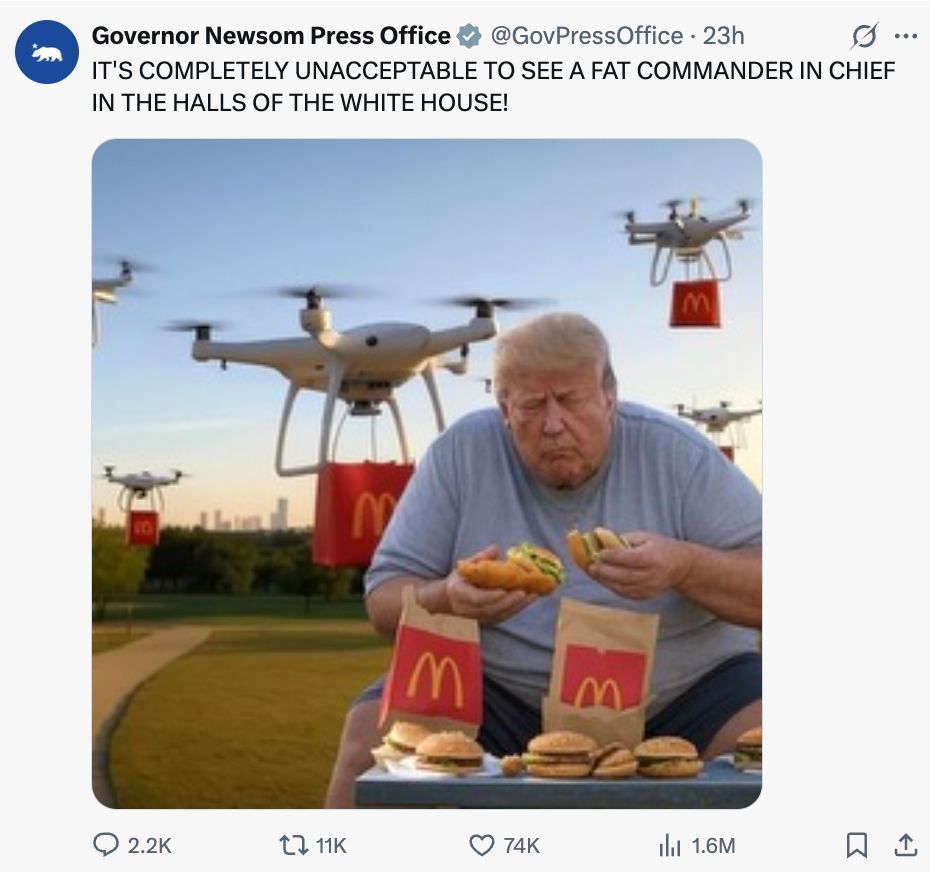930x872 pixels.
Task: Open the California bear profile avatar
Action: click(x=46, y=52)
